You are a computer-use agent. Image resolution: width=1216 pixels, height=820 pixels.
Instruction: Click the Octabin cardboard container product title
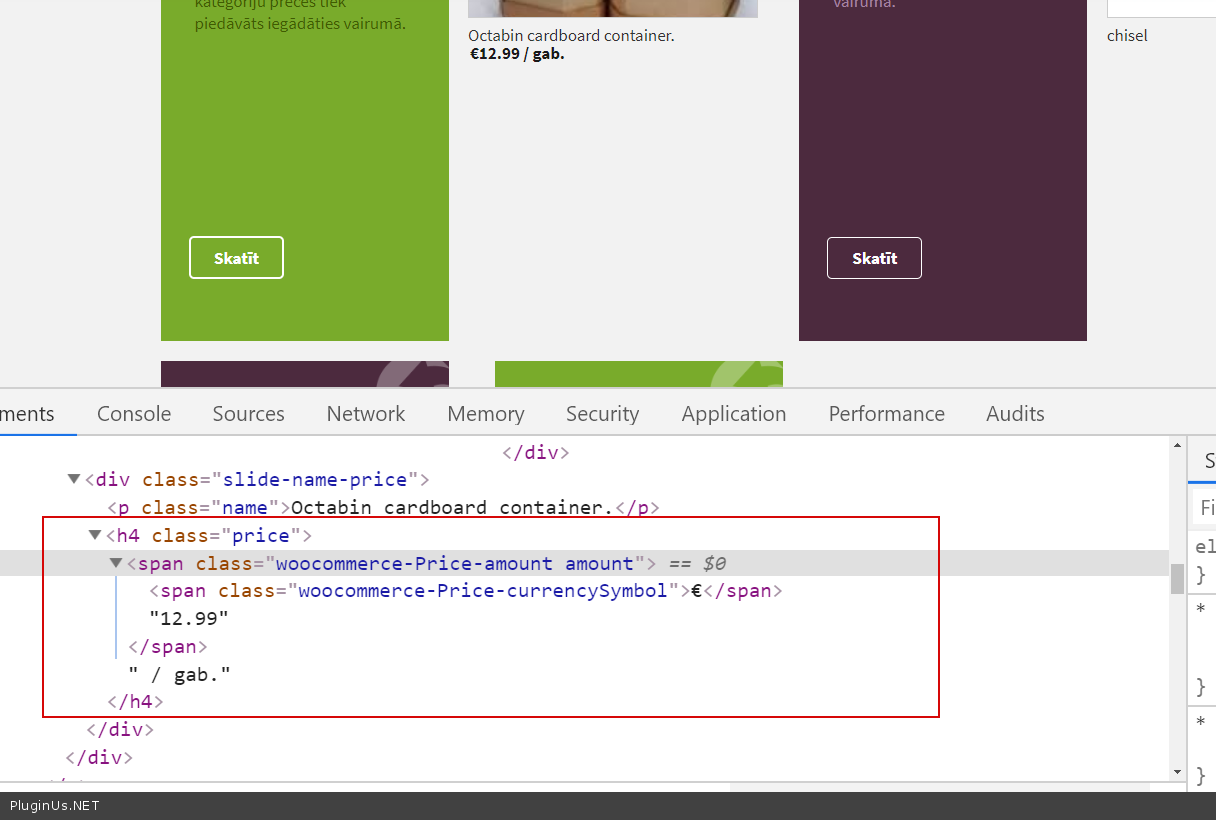[571, 36]
